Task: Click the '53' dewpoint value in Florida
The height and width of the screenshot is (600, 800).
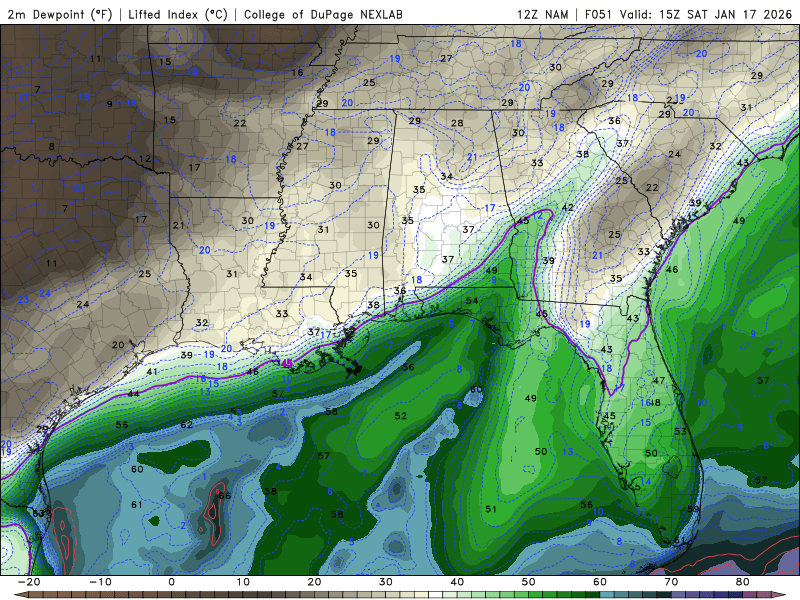Action: pyautogui.click(x=680, y=431)
